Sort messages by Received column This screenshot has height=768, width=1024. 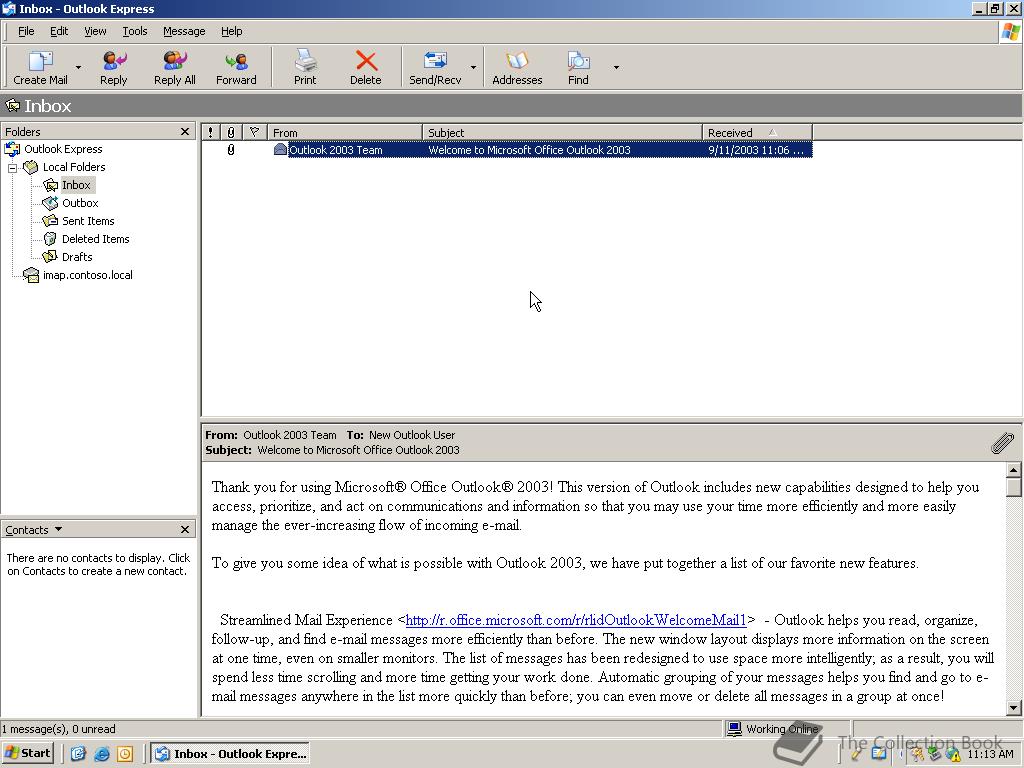[758, 133]
